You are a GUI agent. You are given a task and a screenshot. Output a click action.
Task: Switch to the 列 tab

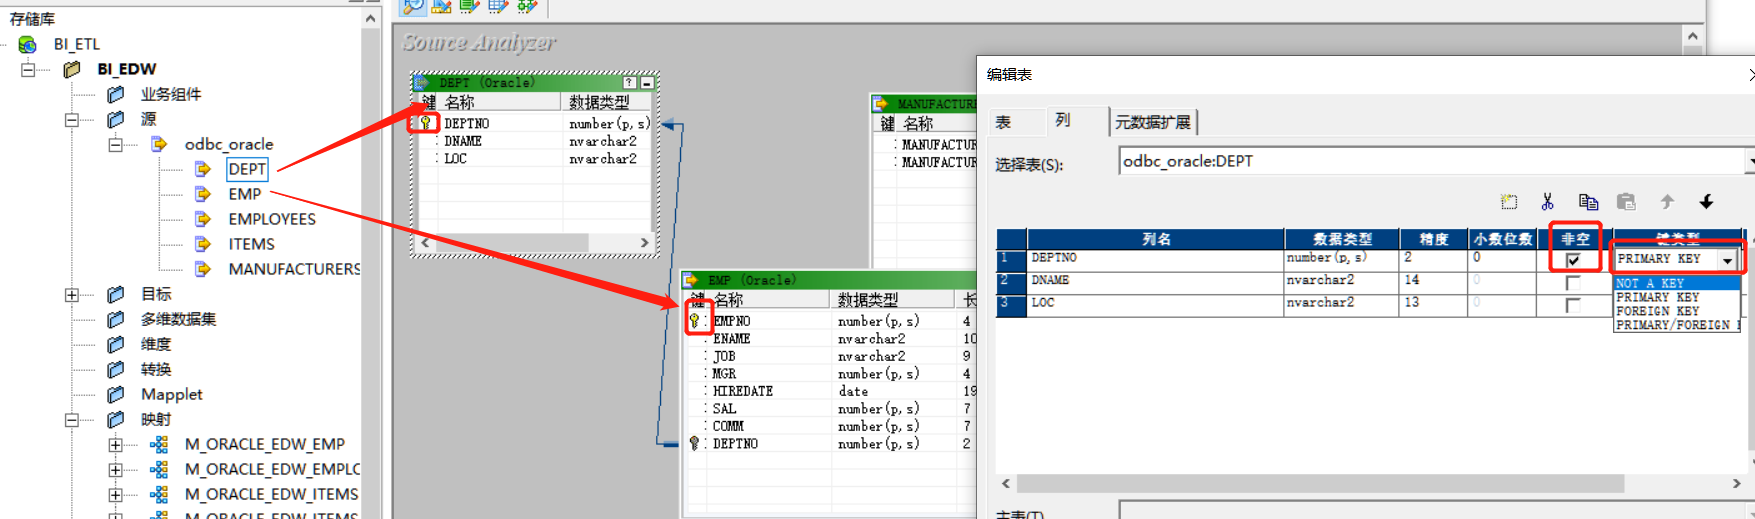[1063, 120]
